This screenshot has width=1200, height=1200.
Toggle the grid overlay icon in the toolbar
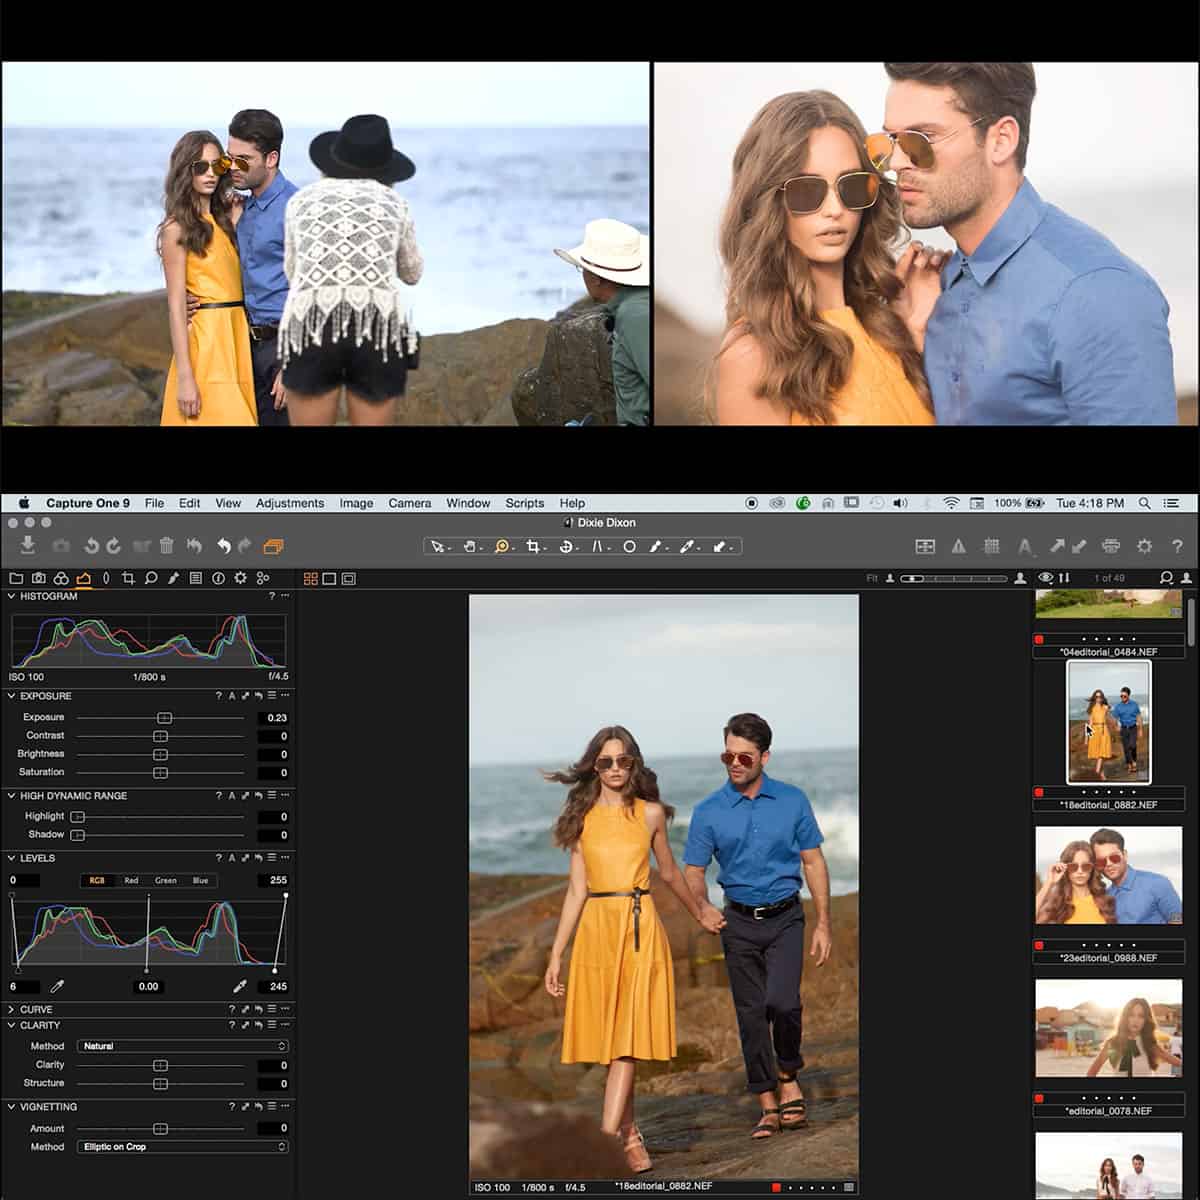[x=991, y=546]
